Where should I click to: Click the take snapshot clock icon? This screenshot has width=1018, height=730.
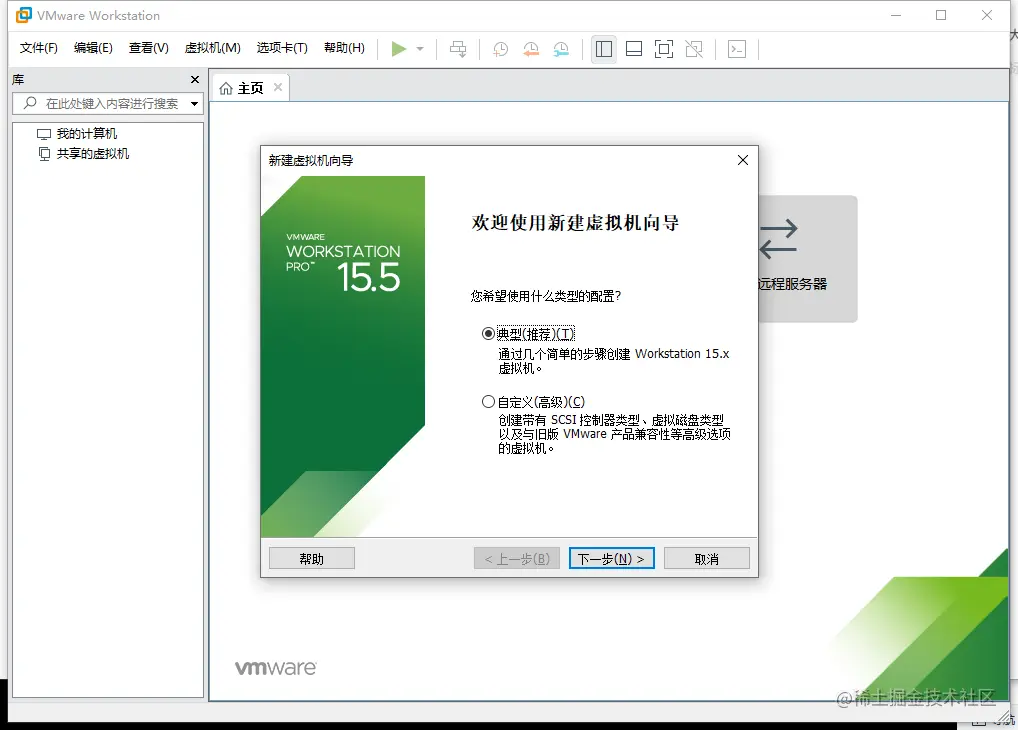tap(500, 49)
